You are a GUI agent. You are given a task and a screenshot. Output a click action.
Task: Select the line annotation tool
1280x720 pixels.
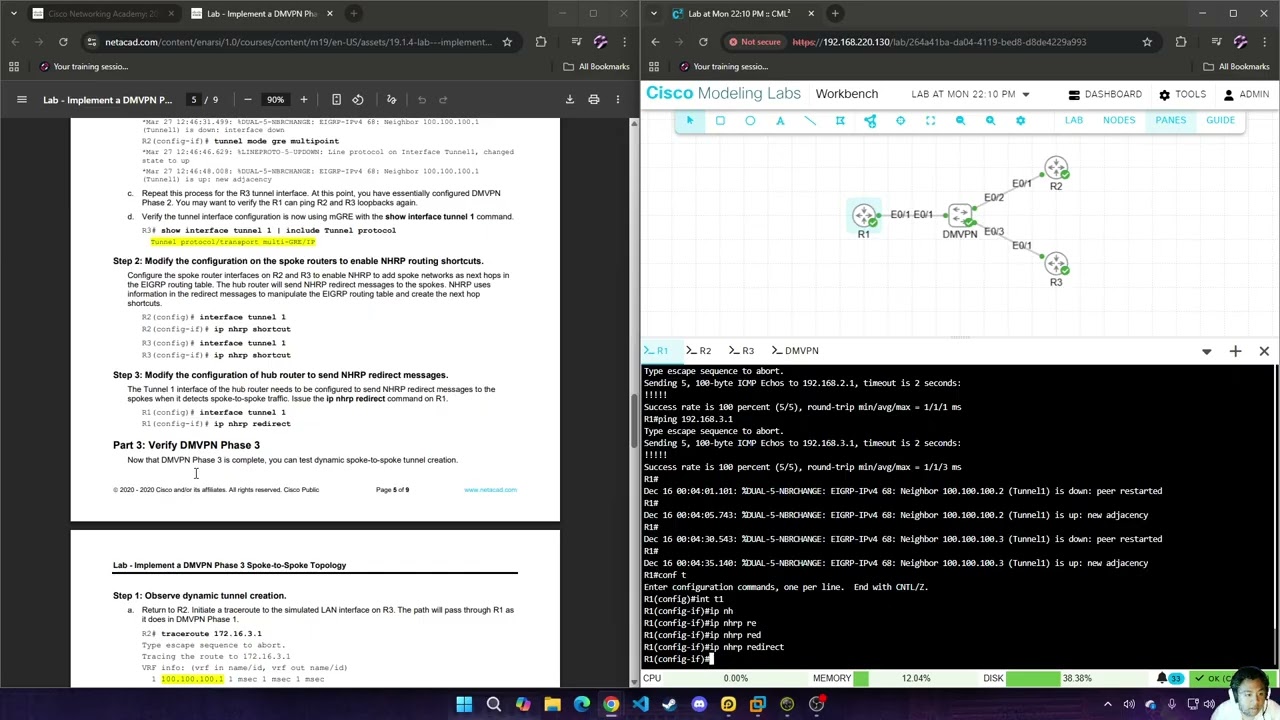pos(810,120)
